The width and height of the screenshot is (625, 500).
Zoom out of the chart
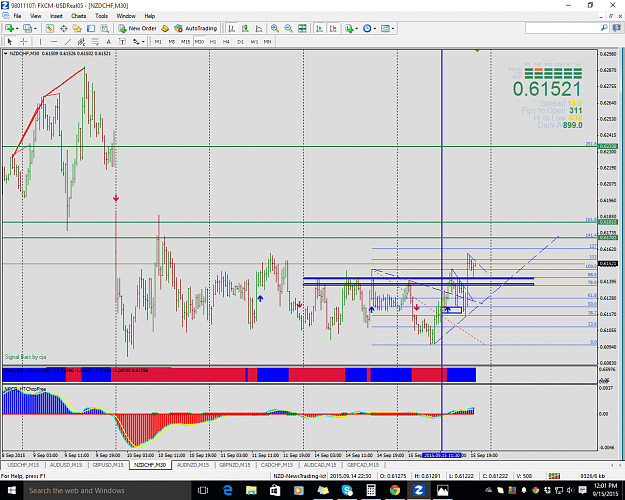289,28
